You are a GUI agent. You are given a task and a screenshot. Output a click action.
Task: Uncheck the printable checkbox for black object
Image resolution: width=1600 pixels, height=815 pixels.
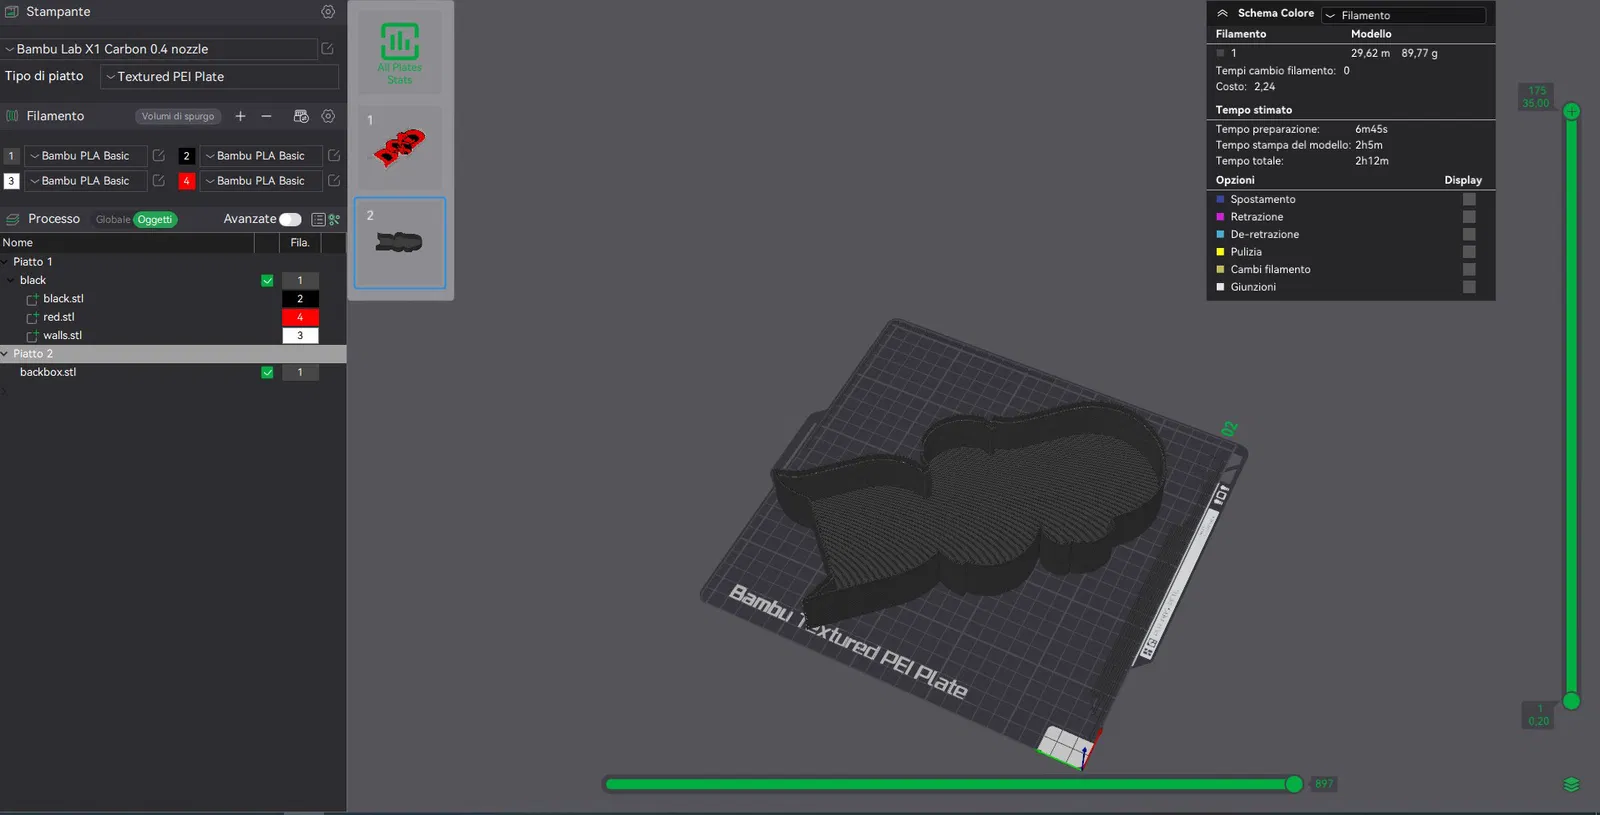point(267,281)
